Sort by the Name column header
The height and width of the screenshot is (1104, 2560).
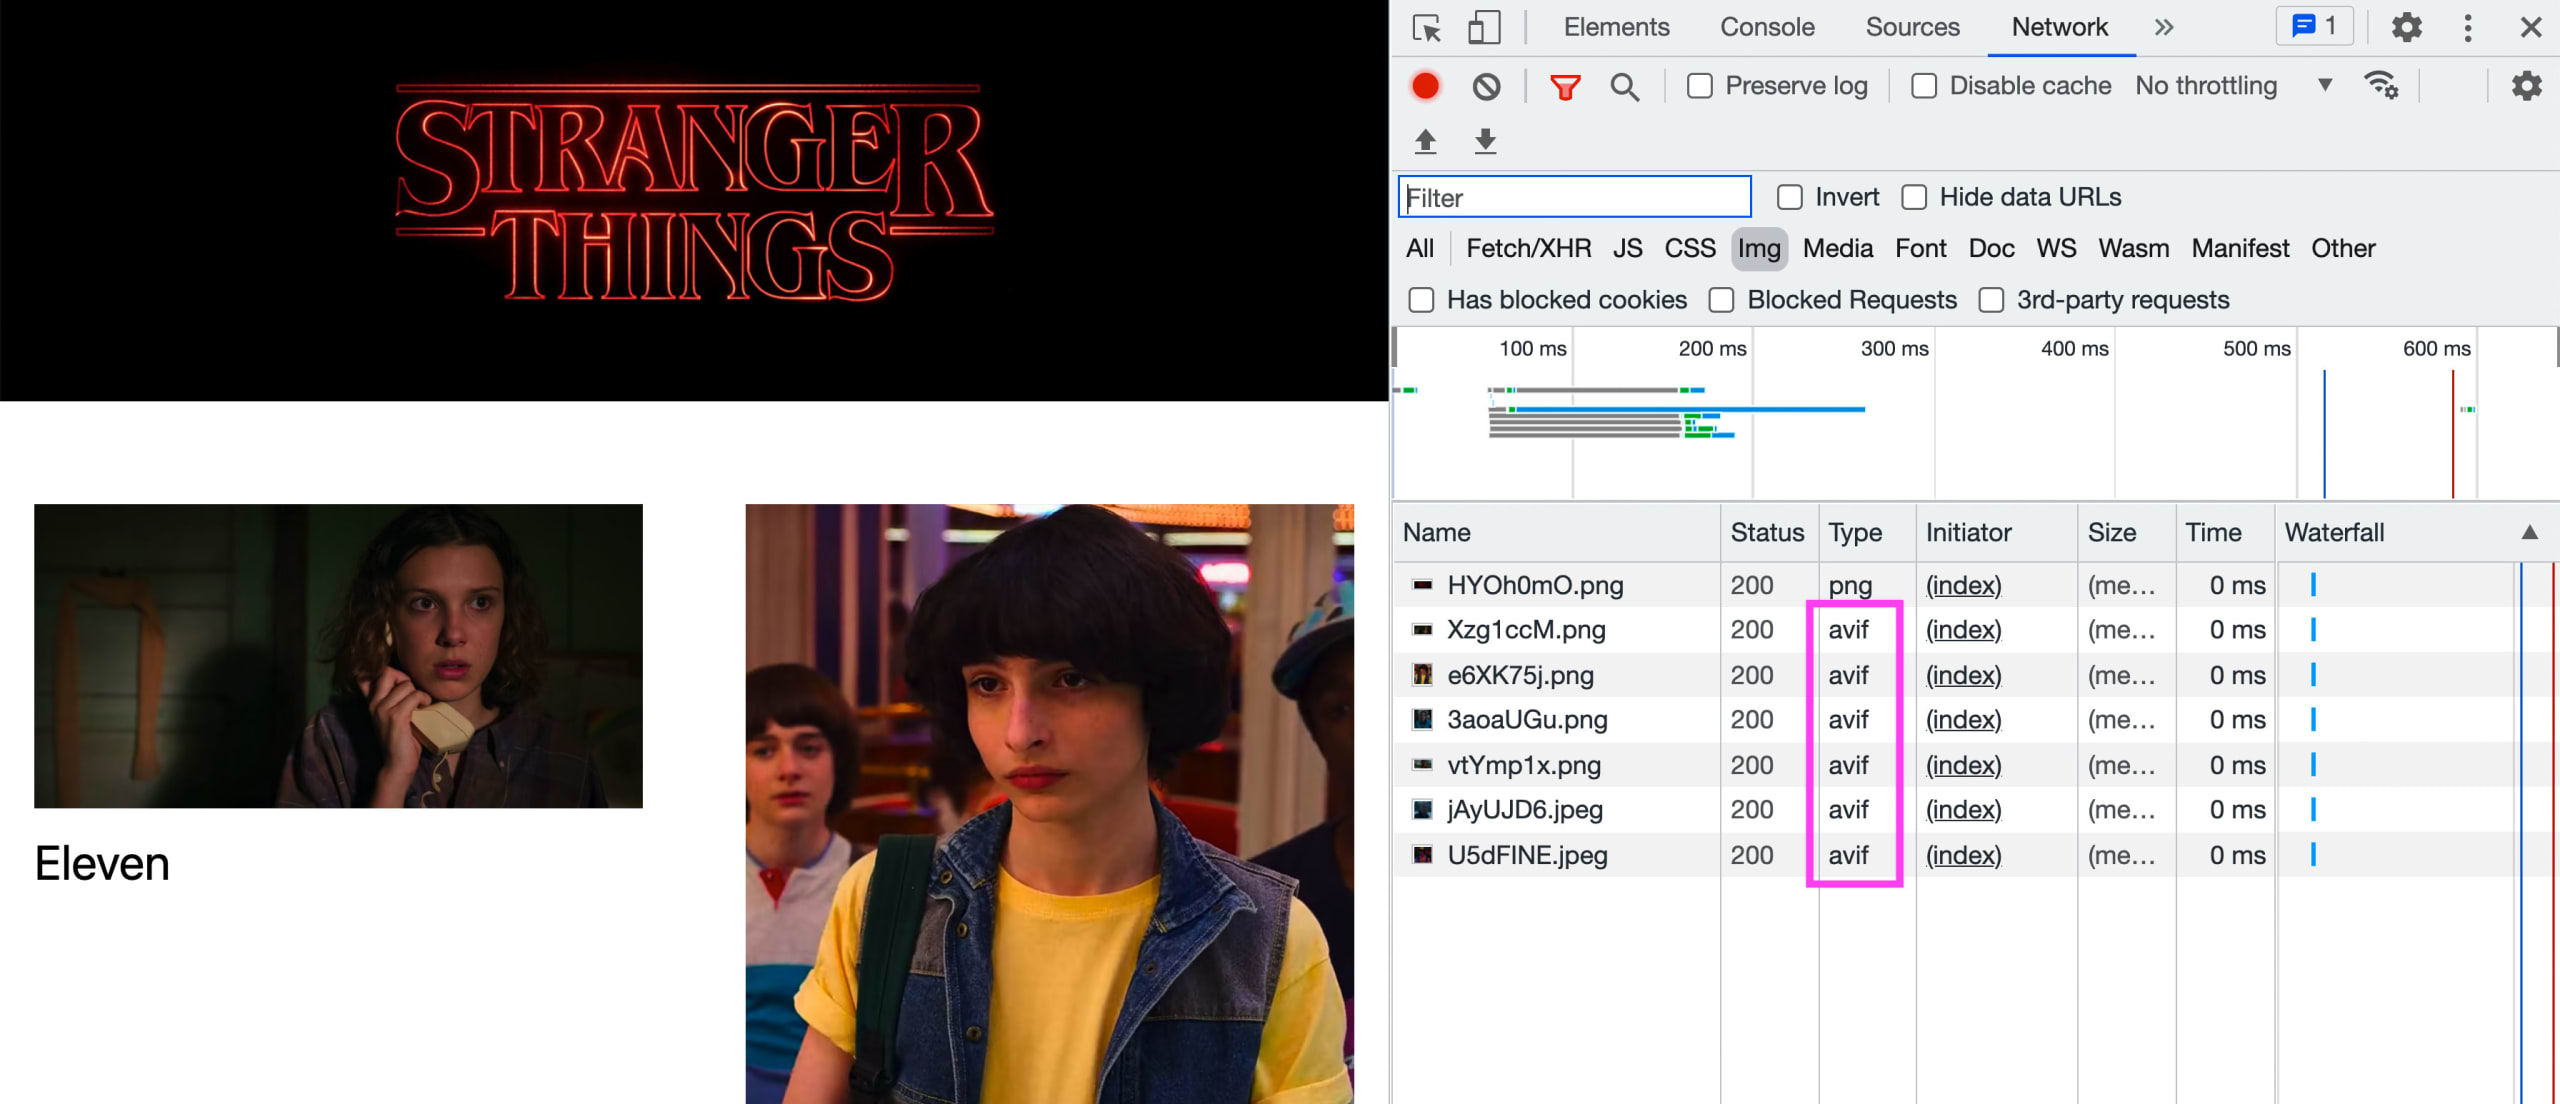1557,532
